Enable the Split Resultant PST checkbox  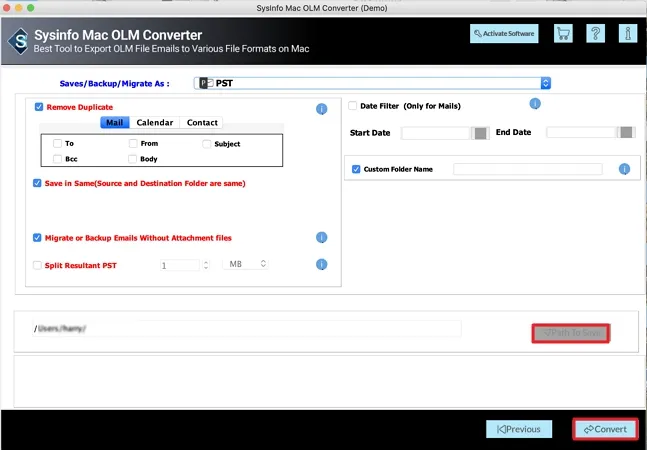pos(37,265)
